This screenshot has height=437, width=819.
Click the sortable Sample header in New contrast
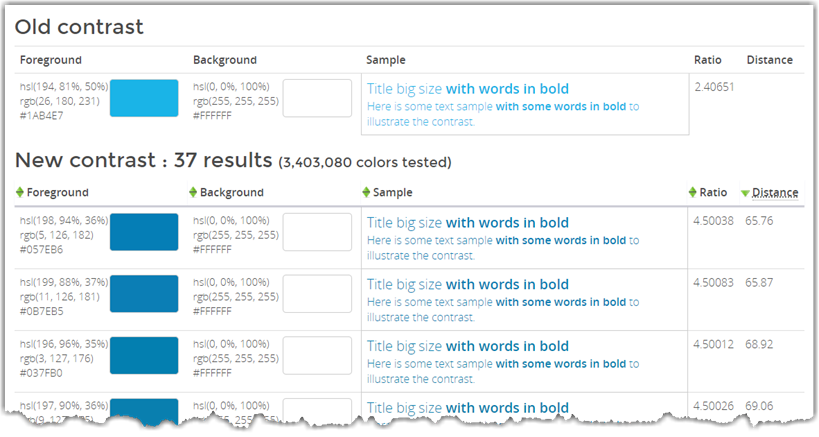coord(392,193)
